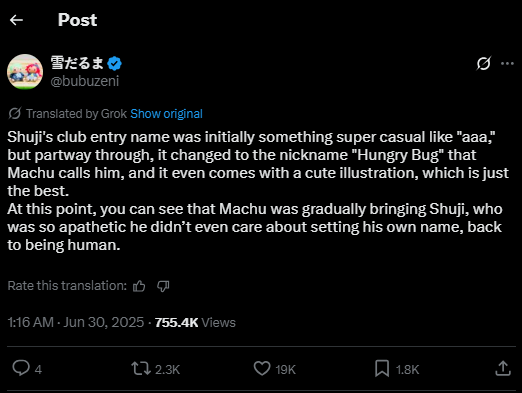Rate translation with thumbs down
The image size is (522, 393).
163,286
